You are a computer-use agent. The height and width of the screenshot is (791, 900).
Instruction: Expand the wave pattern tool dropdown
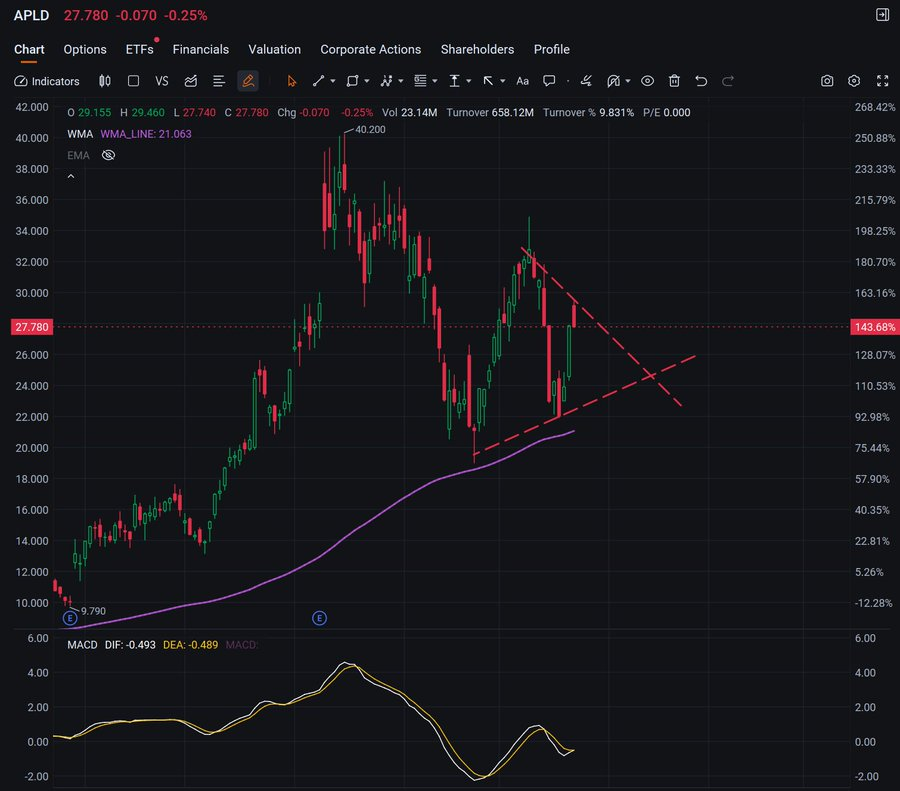point(401,81)
